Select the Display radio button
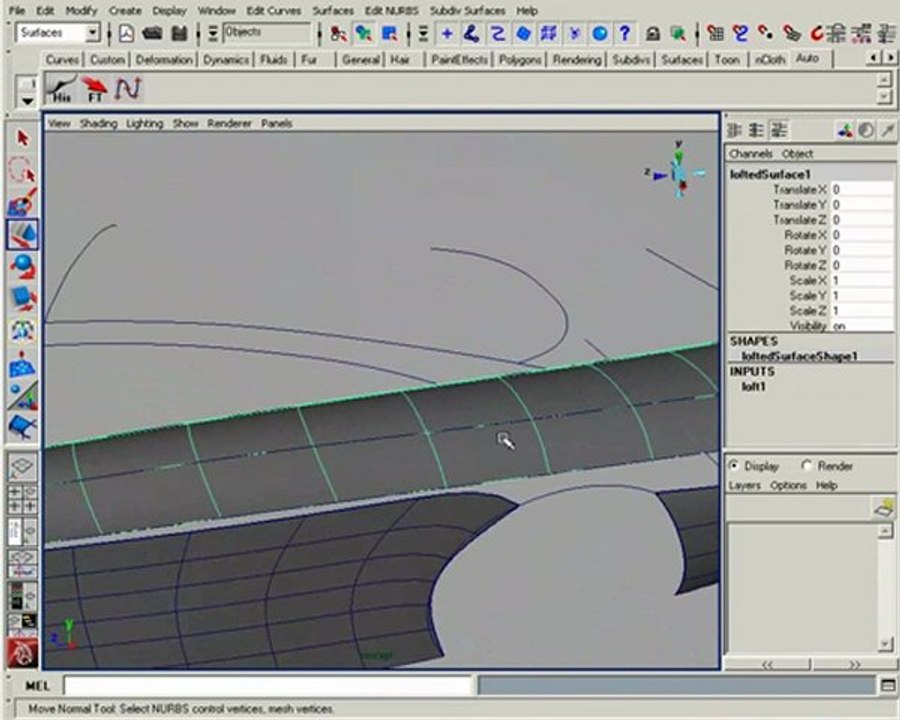900x720 pixels. [733, 466]
